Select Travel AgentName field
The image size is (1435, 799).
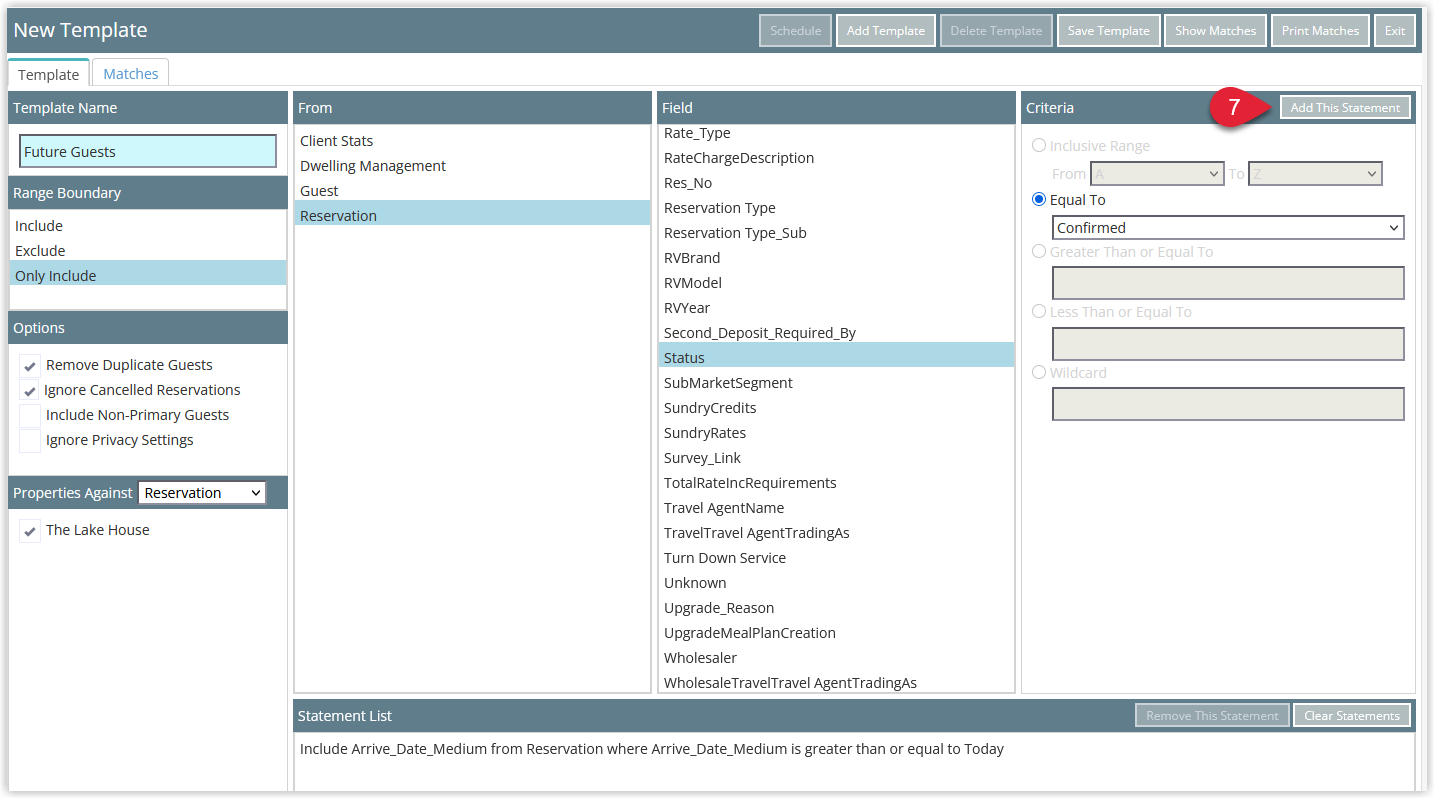(x=836, y=508)
